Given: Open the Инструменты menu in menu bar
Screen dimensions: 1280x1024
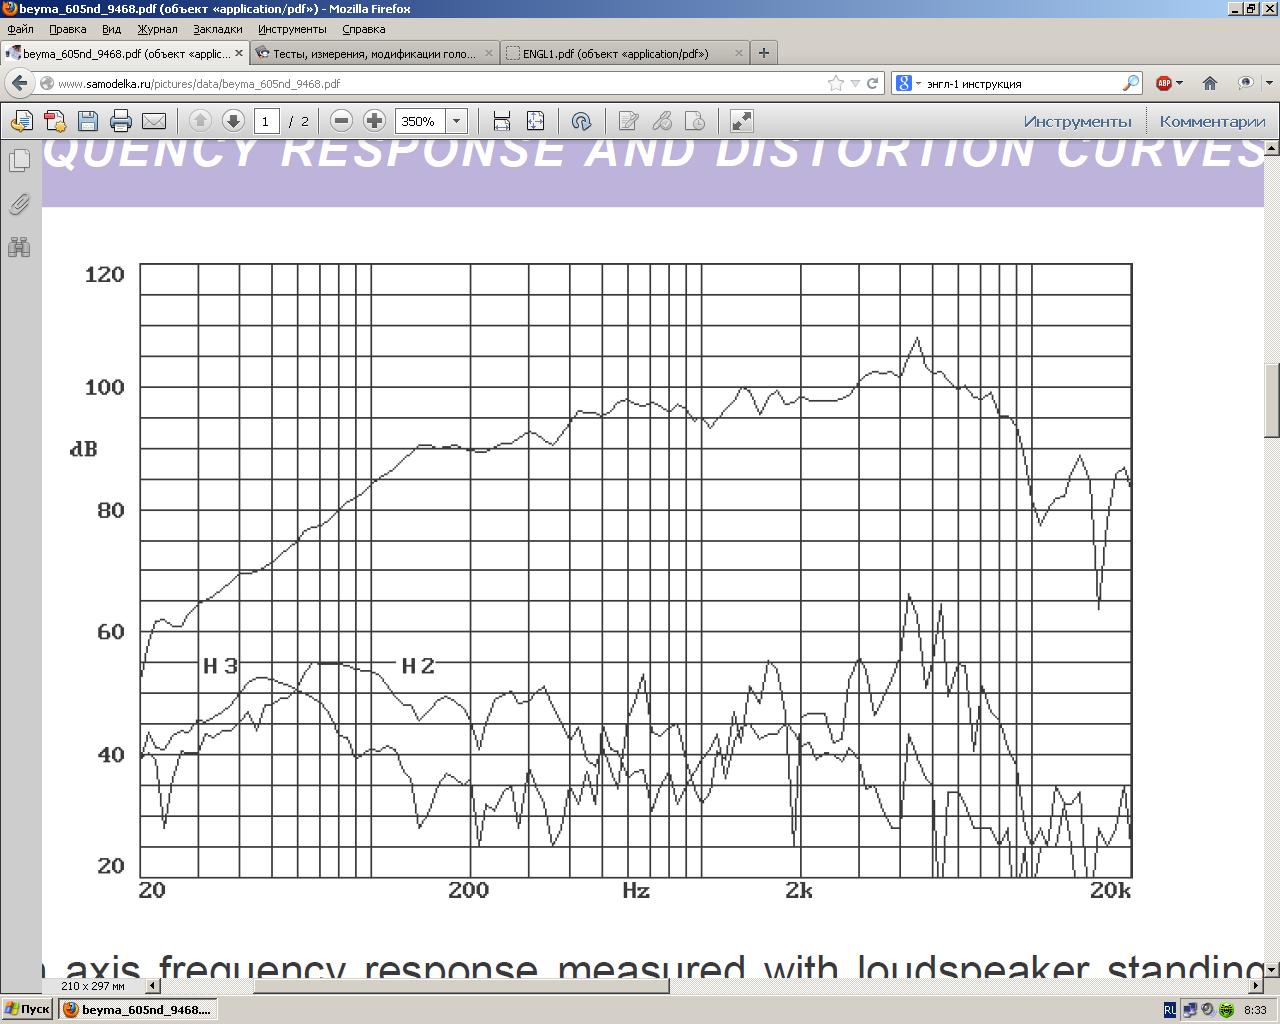Looking at the screenshot, I should [x=292, y=29].
